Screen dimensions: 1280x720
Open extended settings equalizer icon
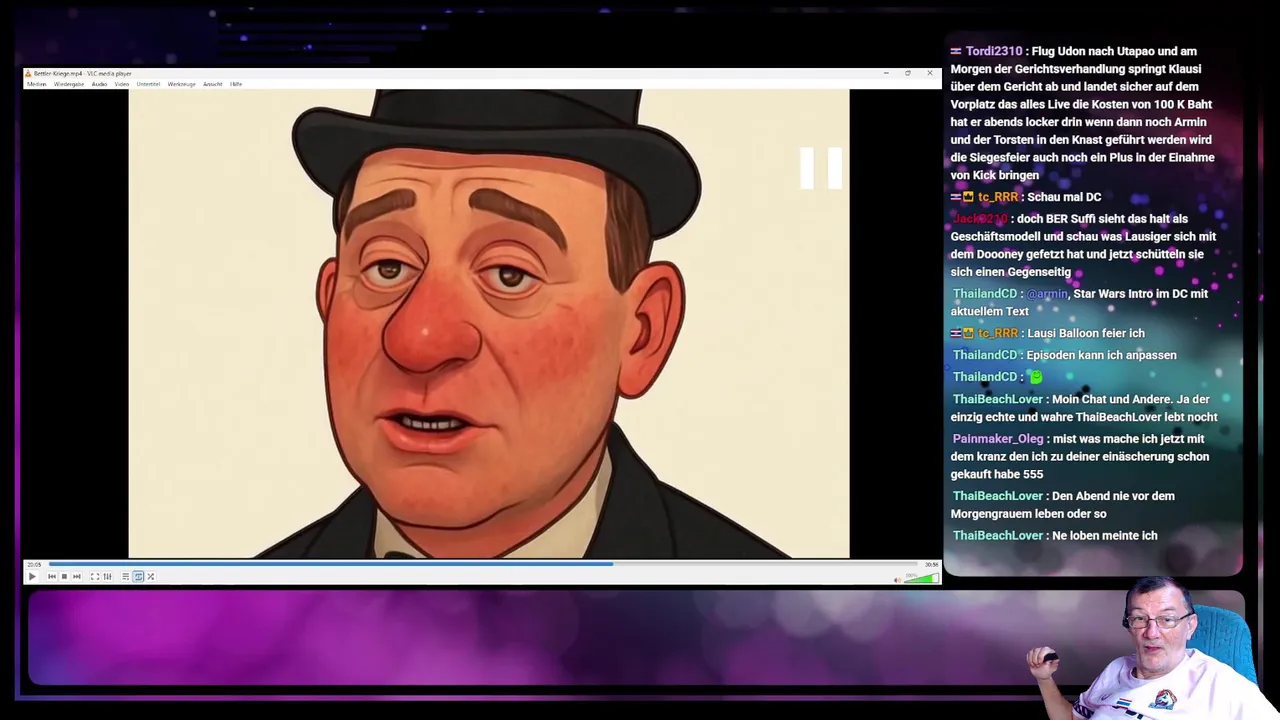tap(107, 576)
